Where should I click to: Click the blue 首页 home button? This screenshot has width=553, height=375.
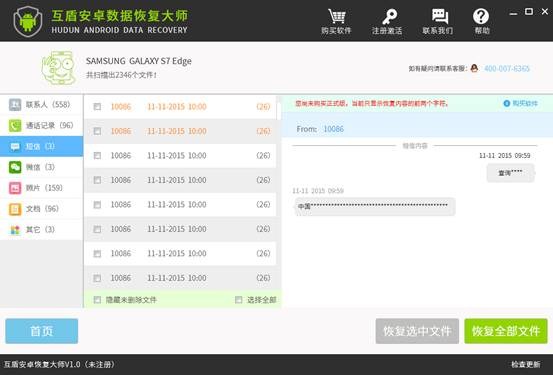coord(42,331)
